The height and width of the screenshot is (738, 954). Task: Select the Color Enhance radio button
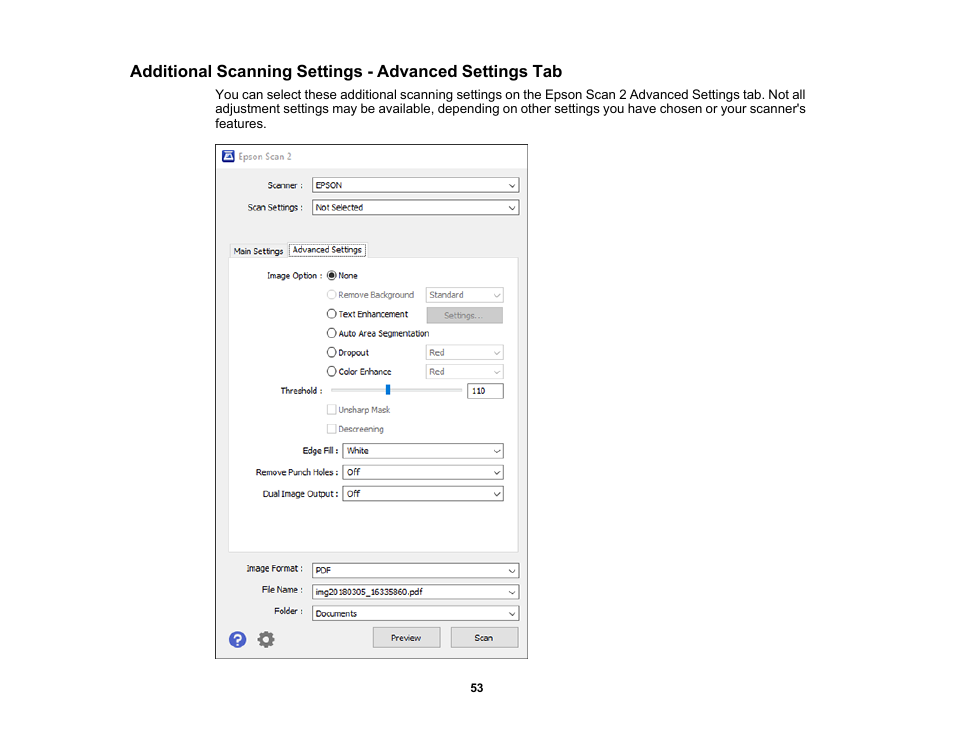click(332, 371)
